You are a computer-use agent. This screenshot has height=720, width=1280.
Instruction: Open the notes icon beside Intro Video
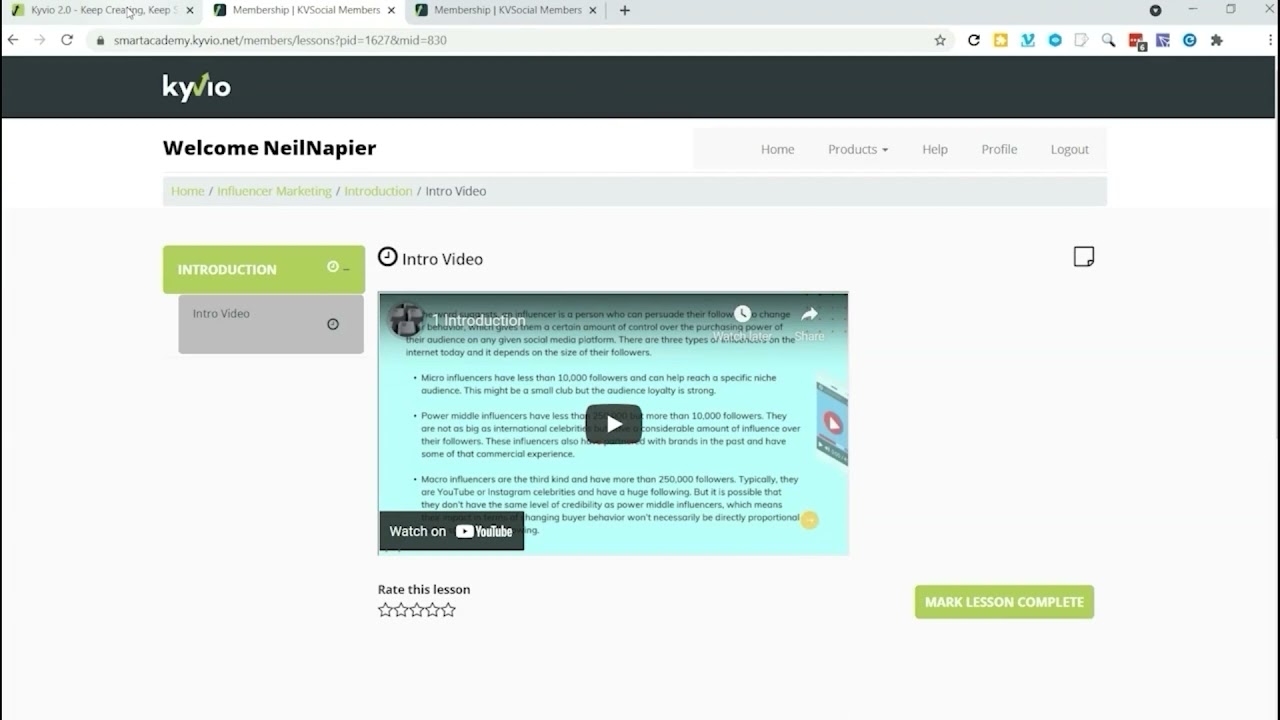(x=1084, y=257)
